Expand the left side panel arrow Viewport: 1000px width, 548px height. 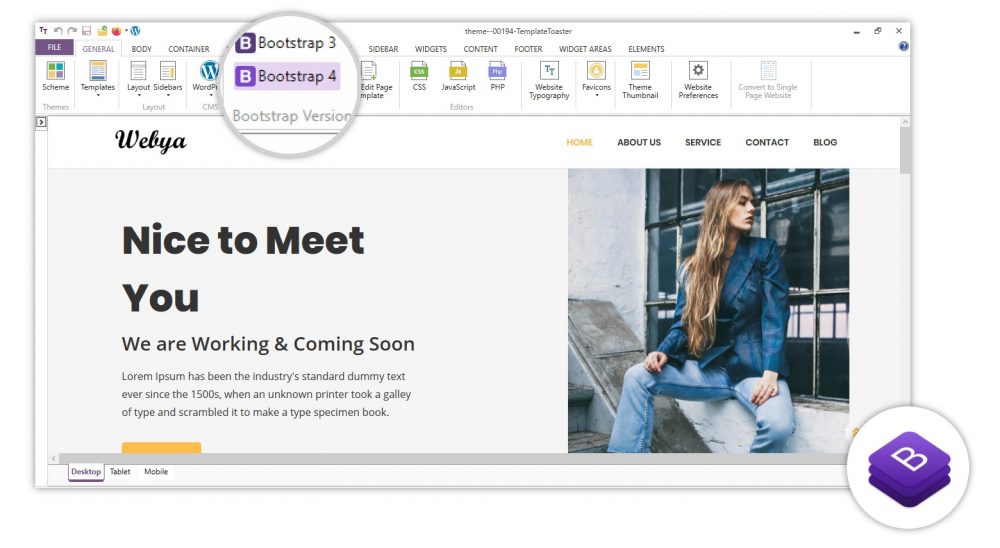[41, 122]
